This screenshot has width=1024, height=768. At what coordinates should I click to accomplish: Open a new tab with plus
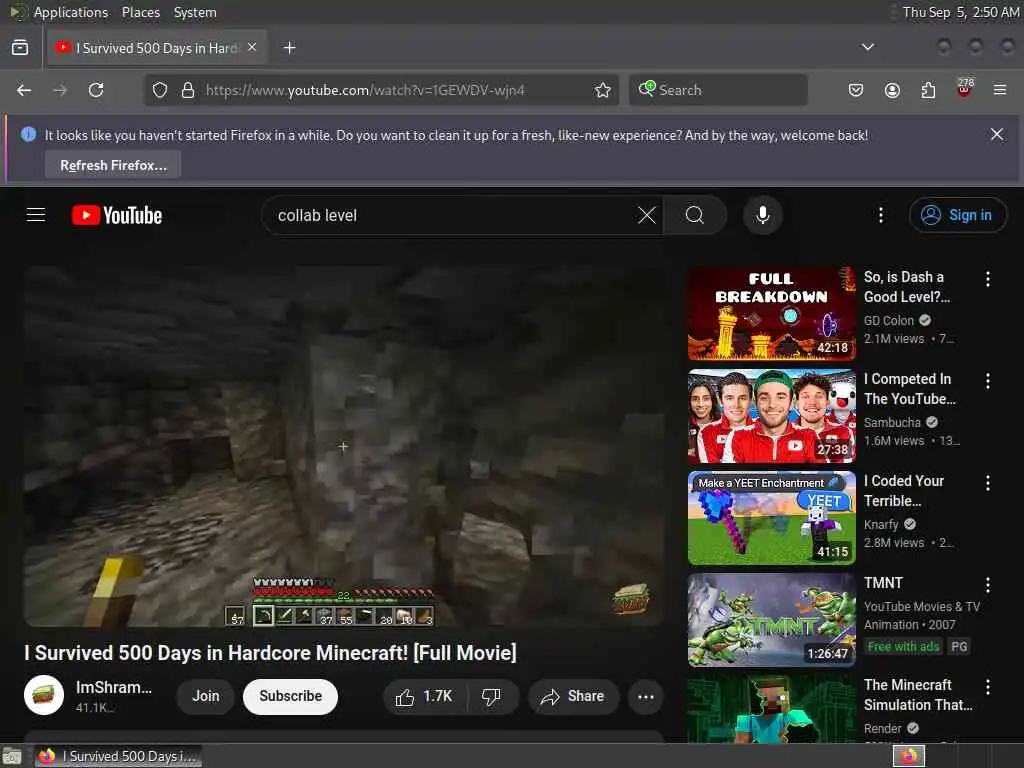(290, 48)
